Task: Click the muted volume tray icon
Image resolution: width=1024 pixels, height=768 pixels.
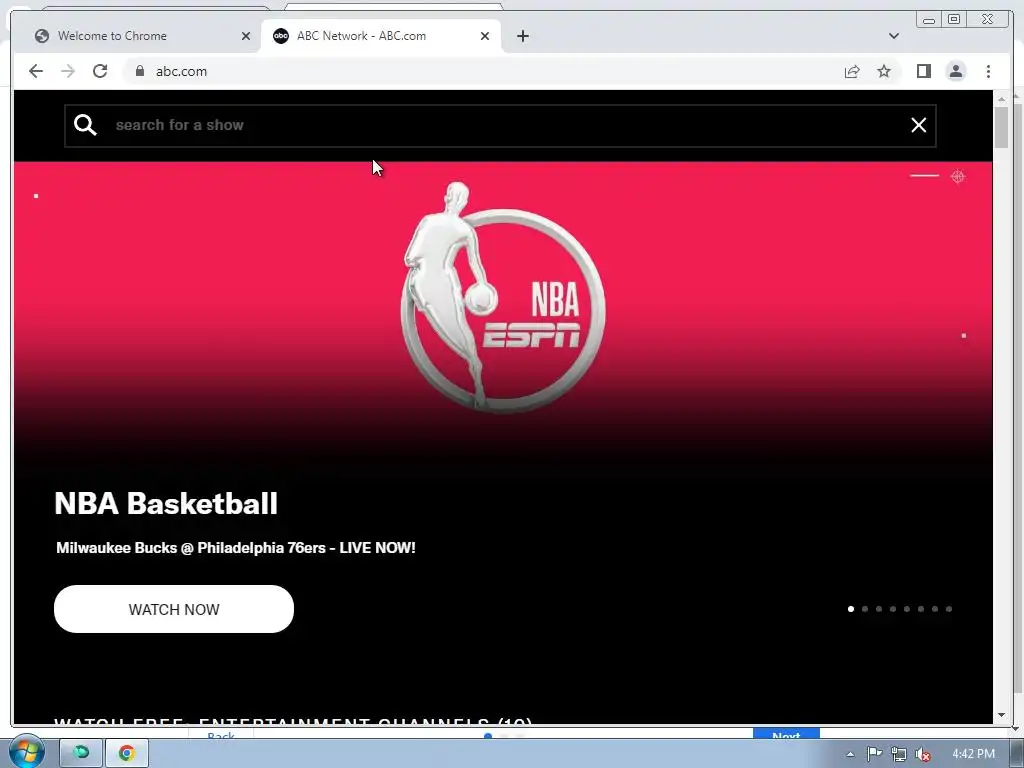Action: (x=923, y=754)
